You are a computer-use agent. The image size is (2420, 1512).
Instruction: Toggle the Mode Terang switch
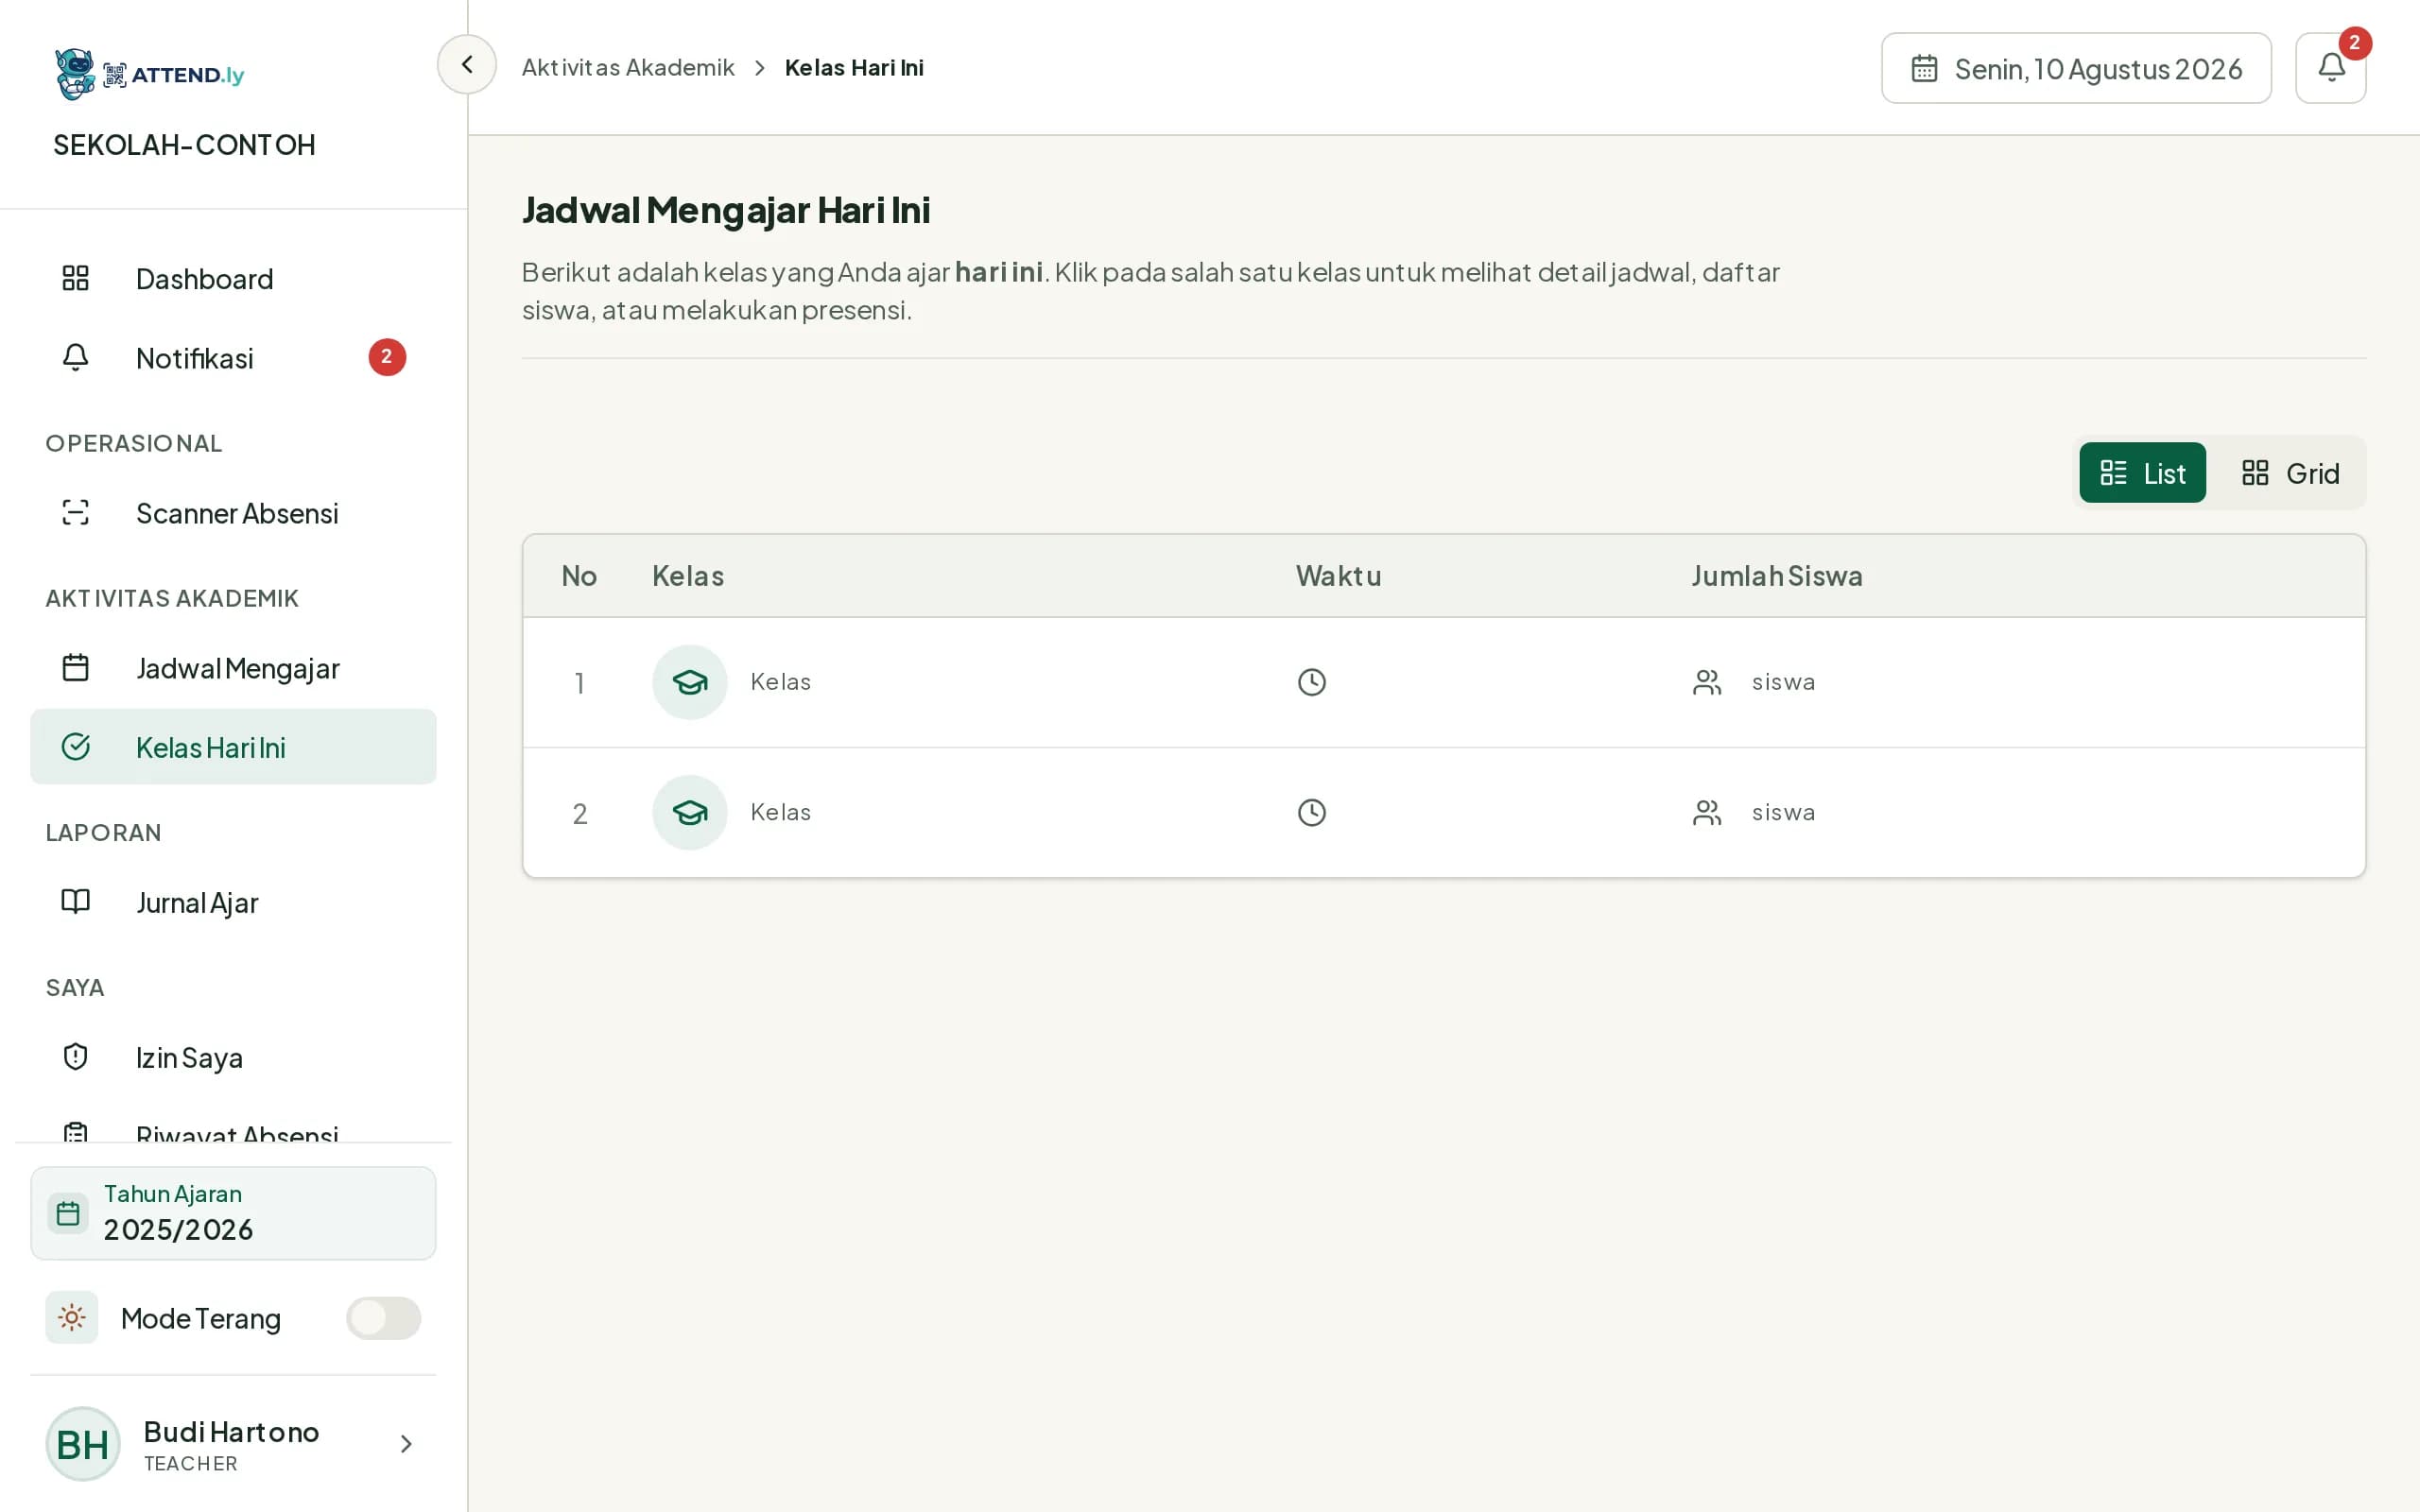[383, 1317]
